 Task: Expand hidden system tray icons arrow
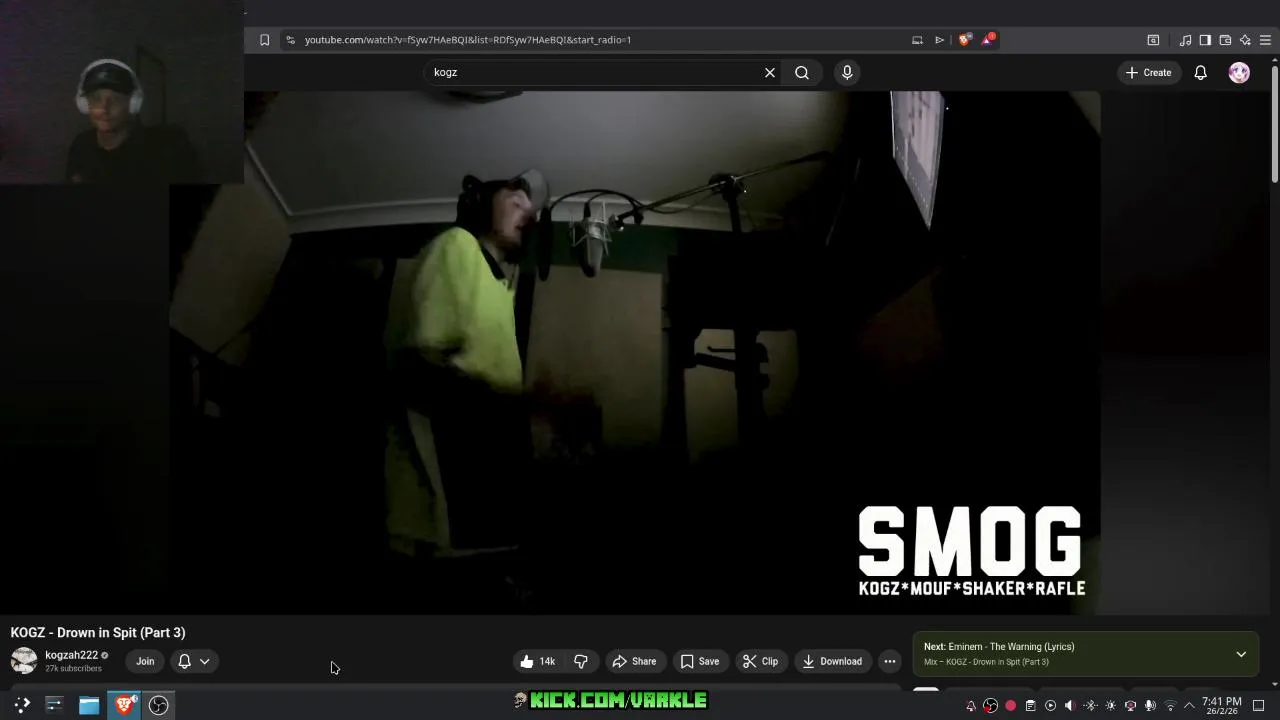[x=1189, y=706]
